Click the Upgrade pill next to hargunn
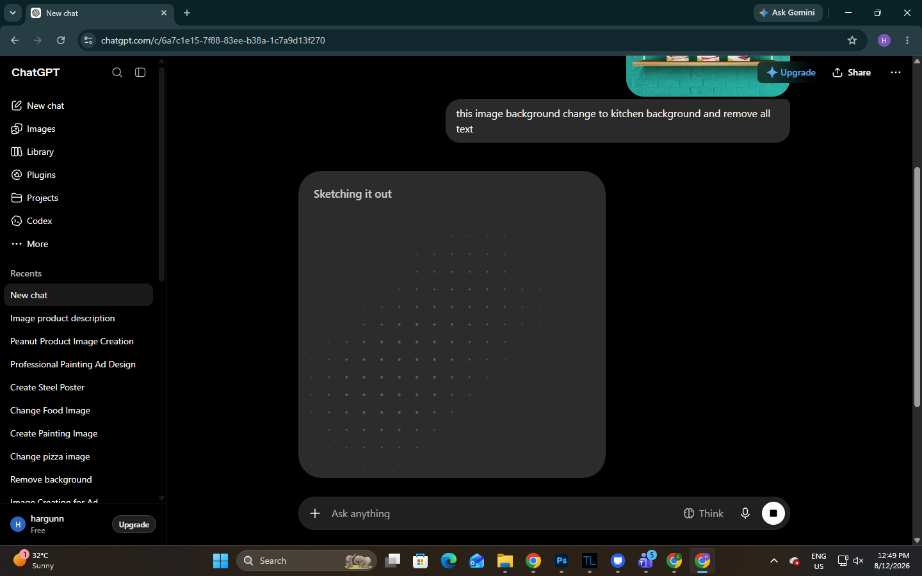 (133, 524)
